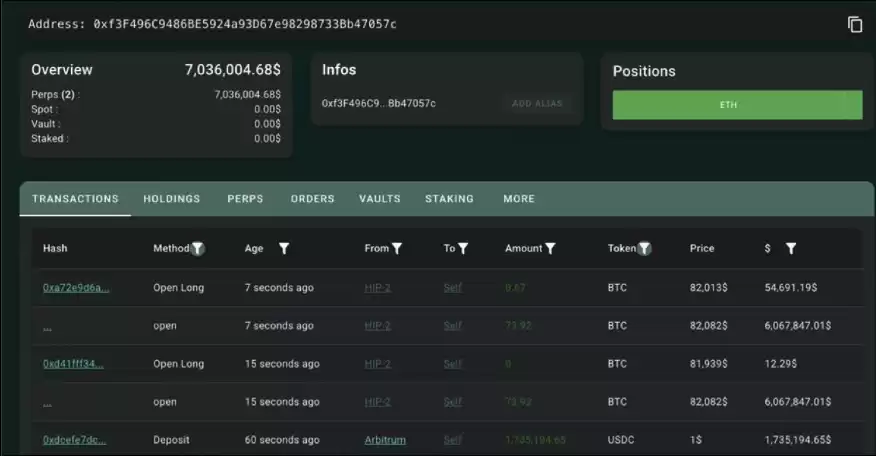Open the Holdings tab

pos(172,199)
